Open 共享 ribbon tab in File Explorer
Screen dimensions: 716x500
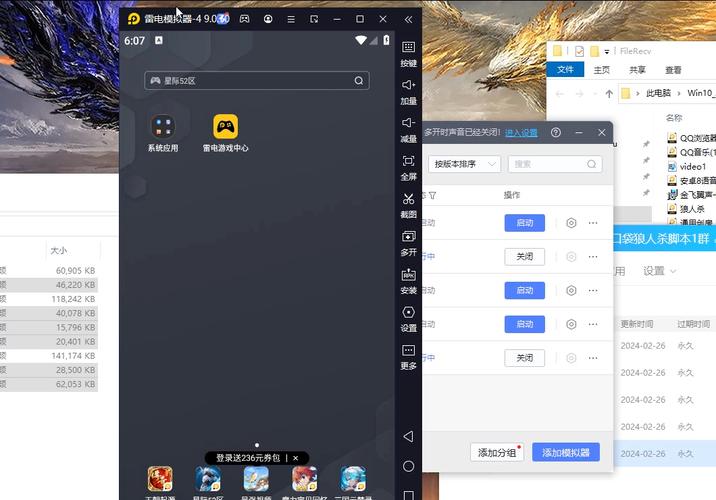point(637,70)
